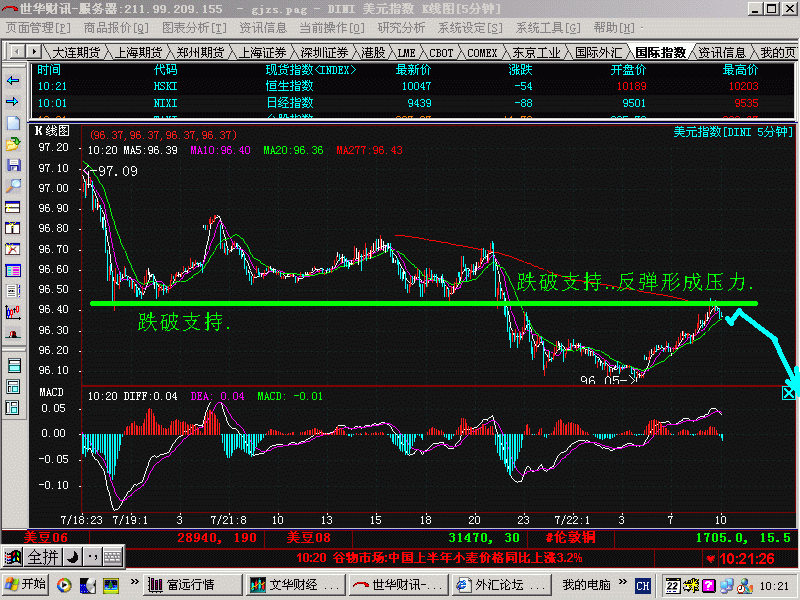Switch to the 外汇论坛 taskbar window
This screenshot has height=600, width=800.
click(x=501, y=585)
